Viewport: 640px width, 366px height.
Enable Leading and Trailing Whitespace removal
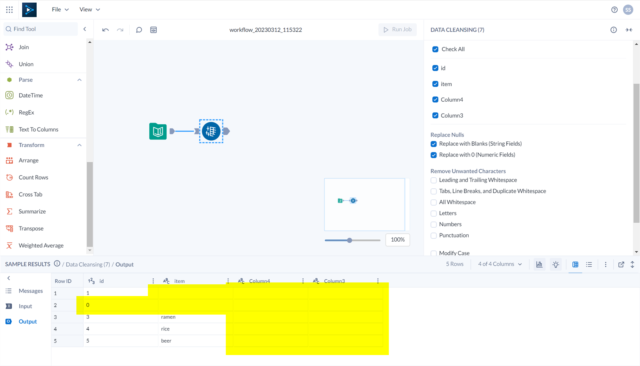433,180
